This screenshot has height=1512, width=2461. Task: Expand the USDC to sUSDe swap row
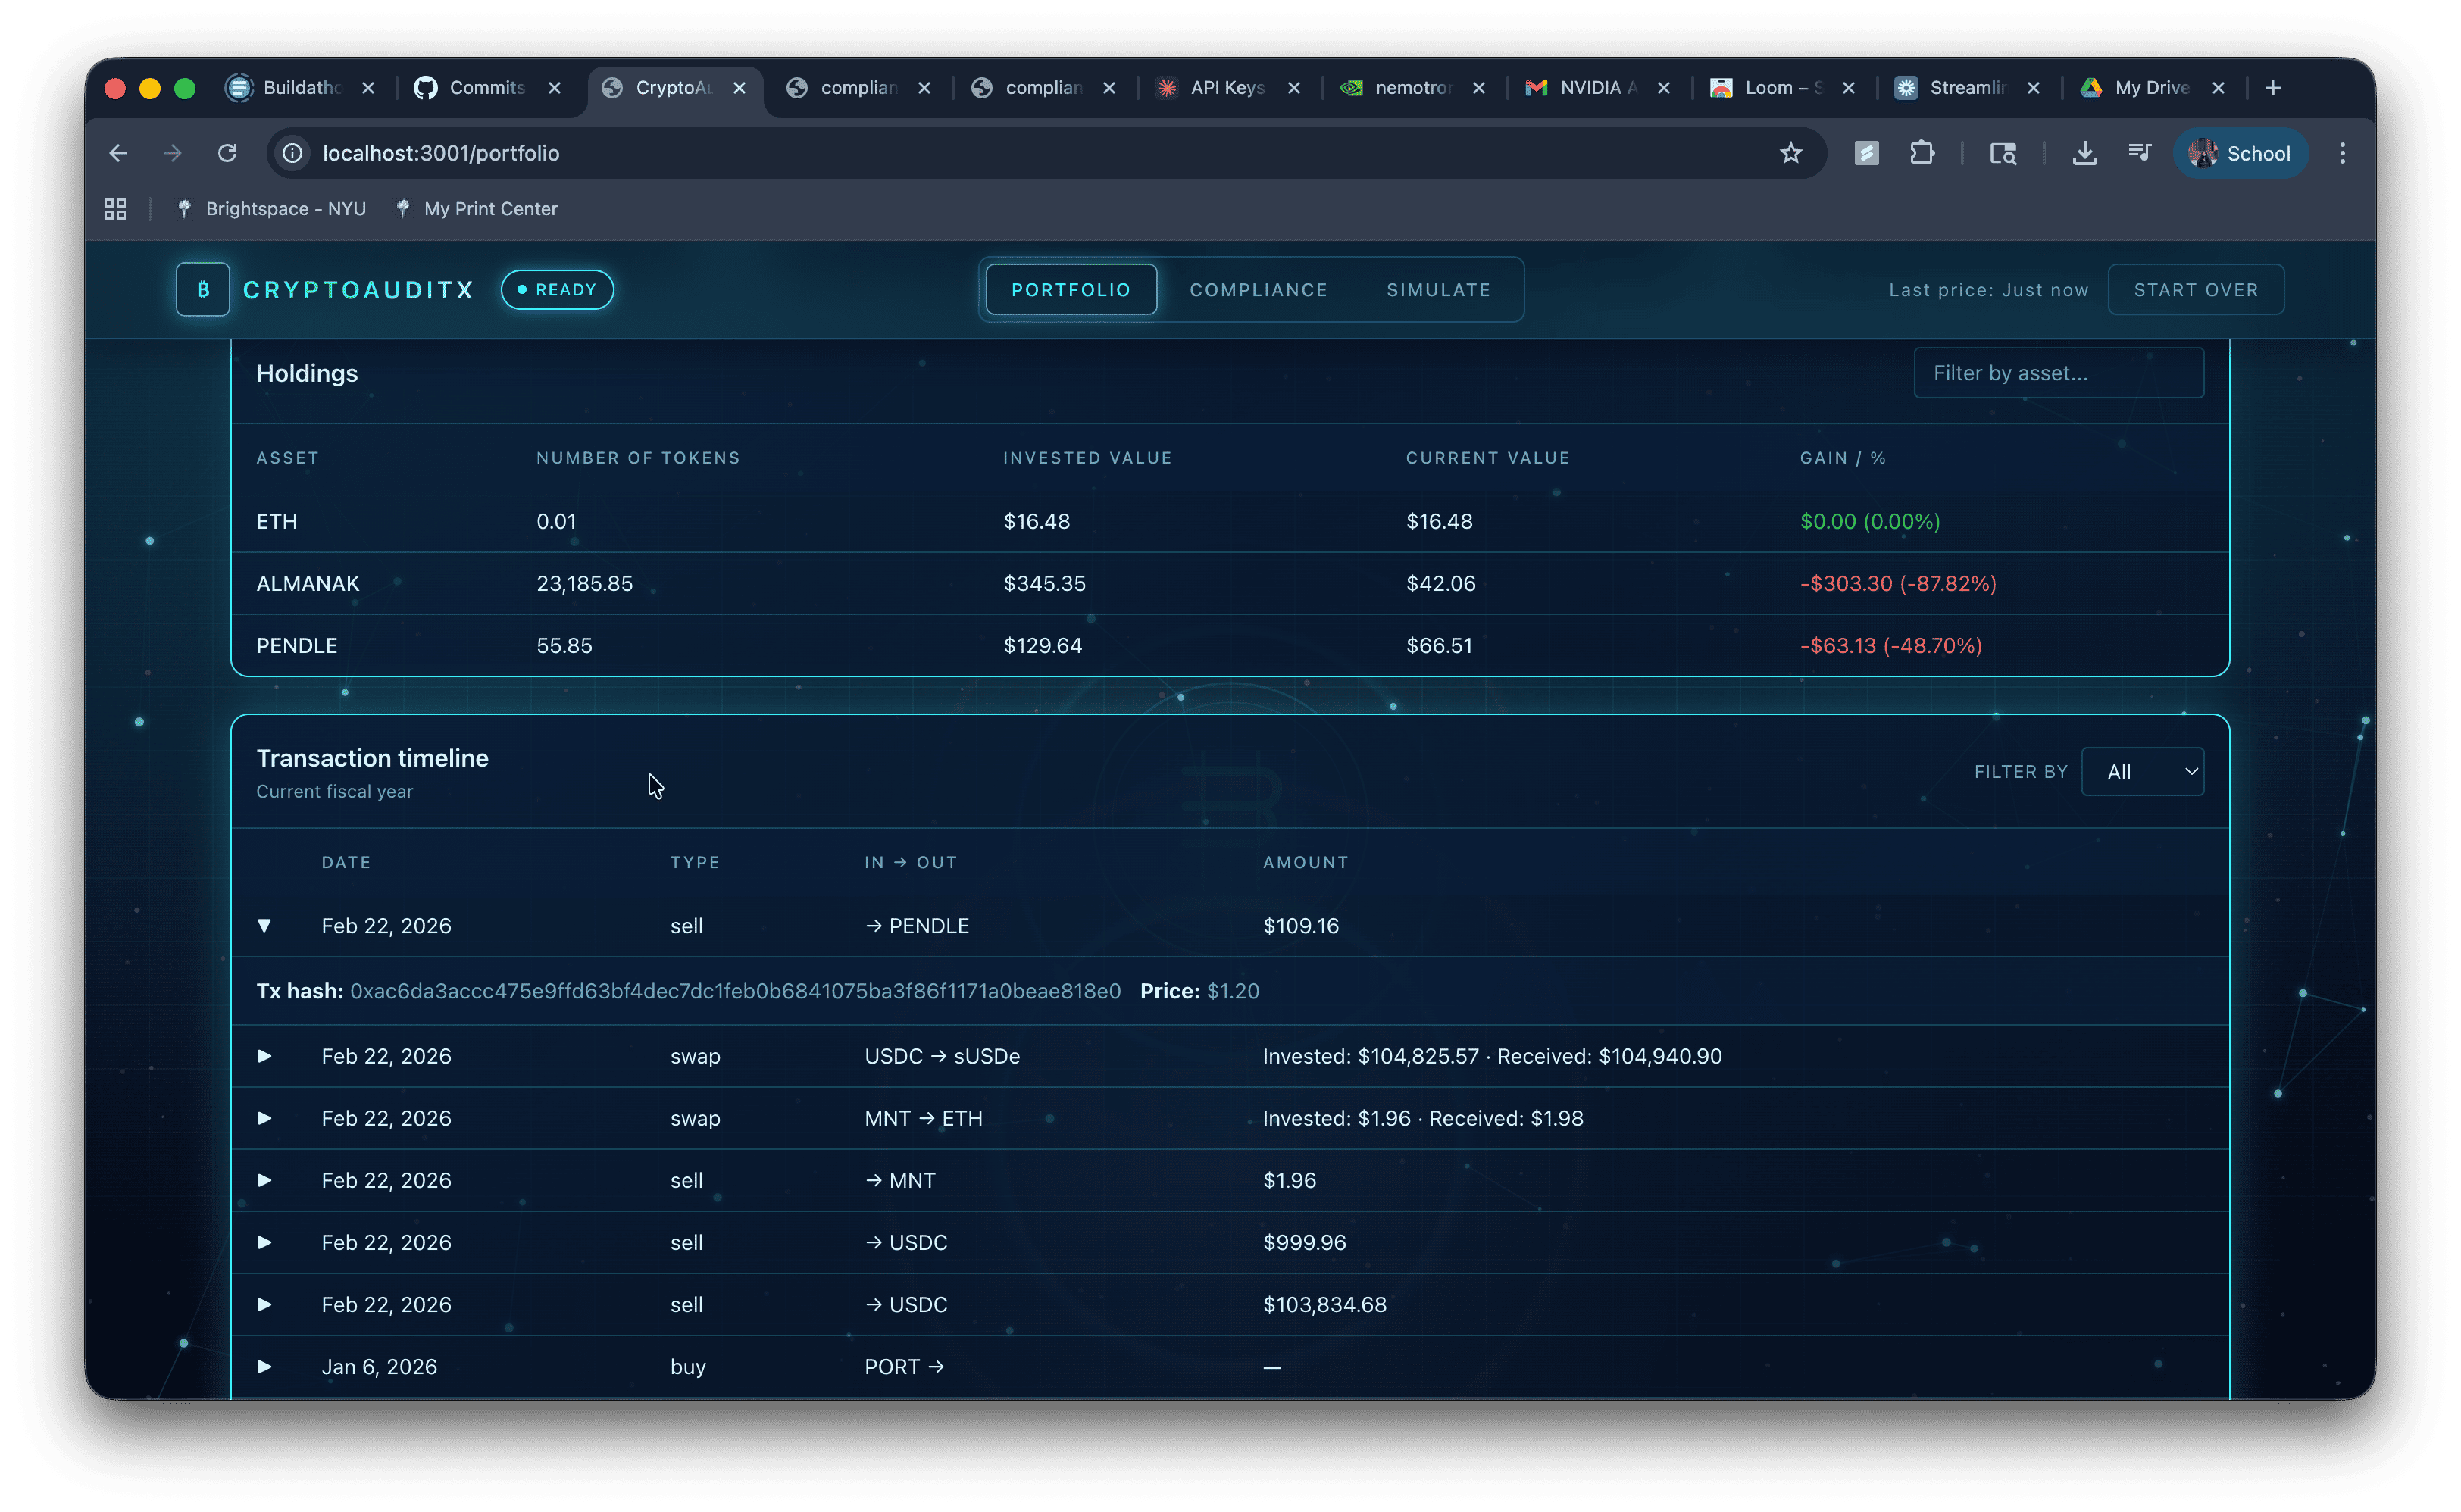point(264,1056)
